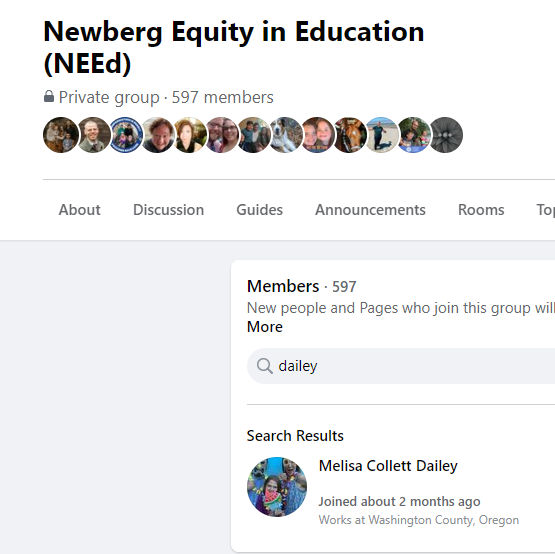Go to the Rooms tab
Viewport: 555px width, 554px height.
[481, 210]
